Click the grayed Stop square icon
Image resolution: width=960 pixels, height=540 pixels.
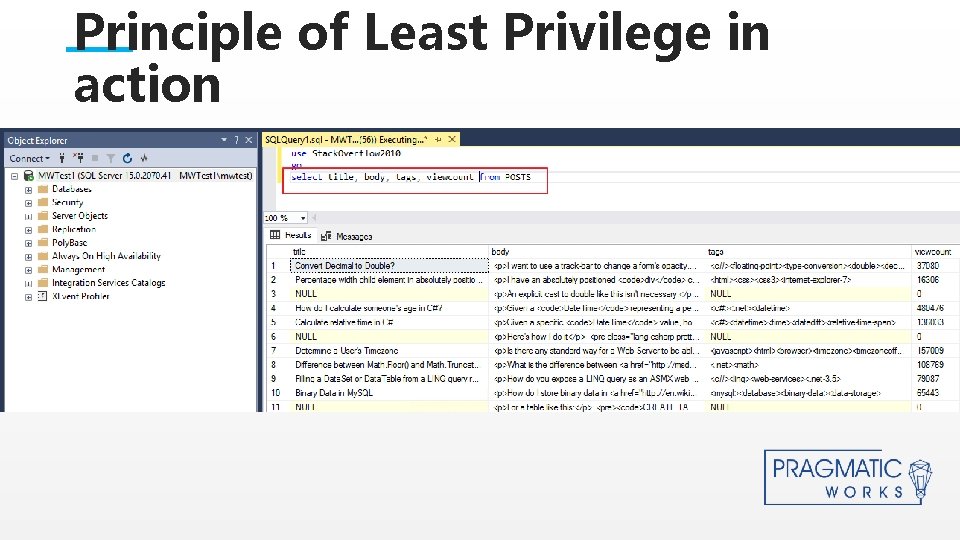95,158
